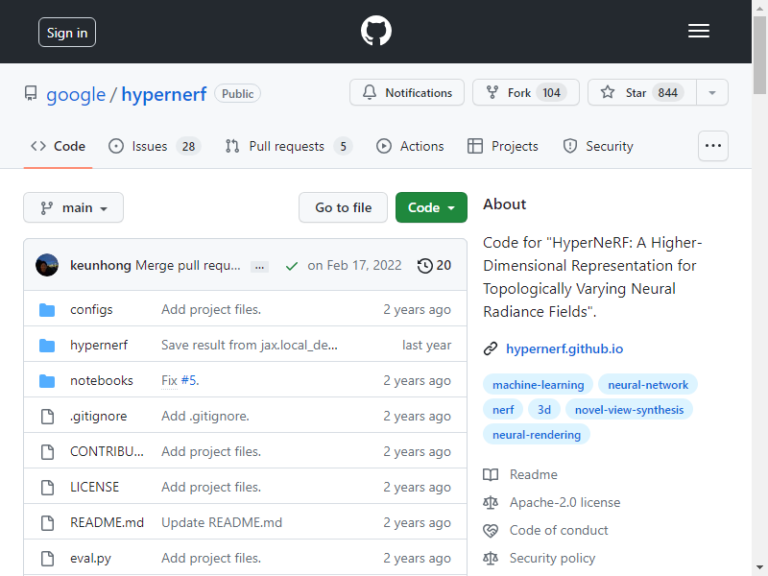This screenshot has height=576, width=768.
Task: Open keunhong's profile link
Action: 100,265
